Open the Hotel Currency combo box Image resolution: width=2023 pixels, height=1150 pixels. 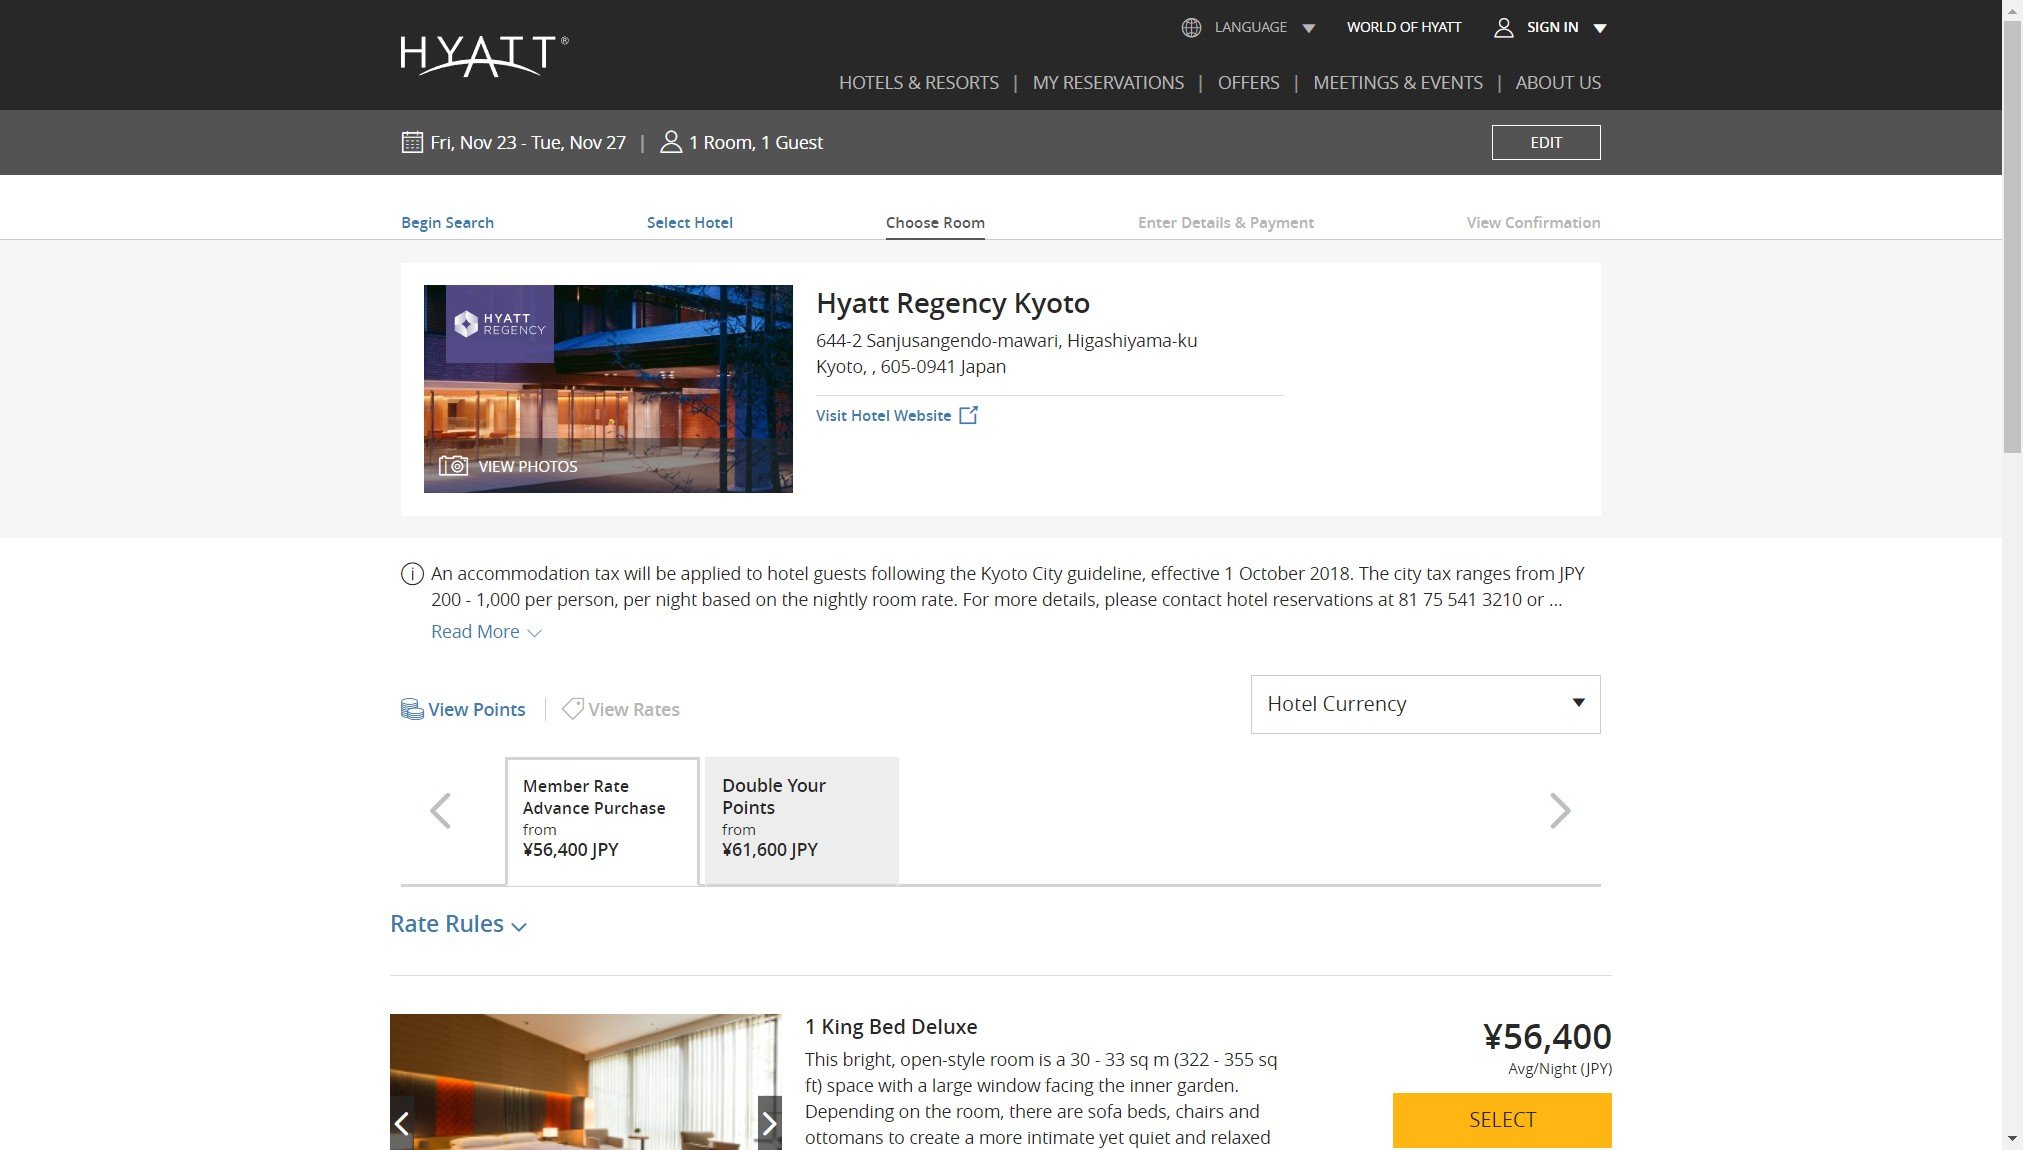(x=1425, y=704)
